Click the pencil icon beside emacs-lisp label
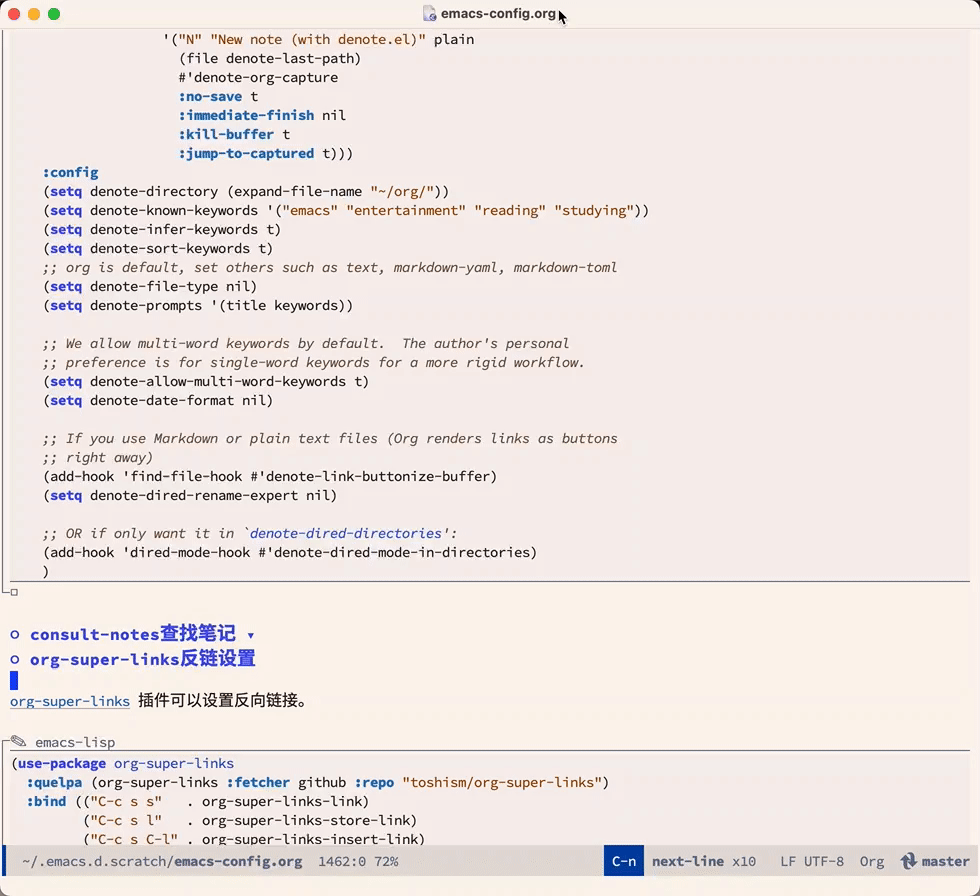Screen dimensions: 980x896 [x=19, y=742]
